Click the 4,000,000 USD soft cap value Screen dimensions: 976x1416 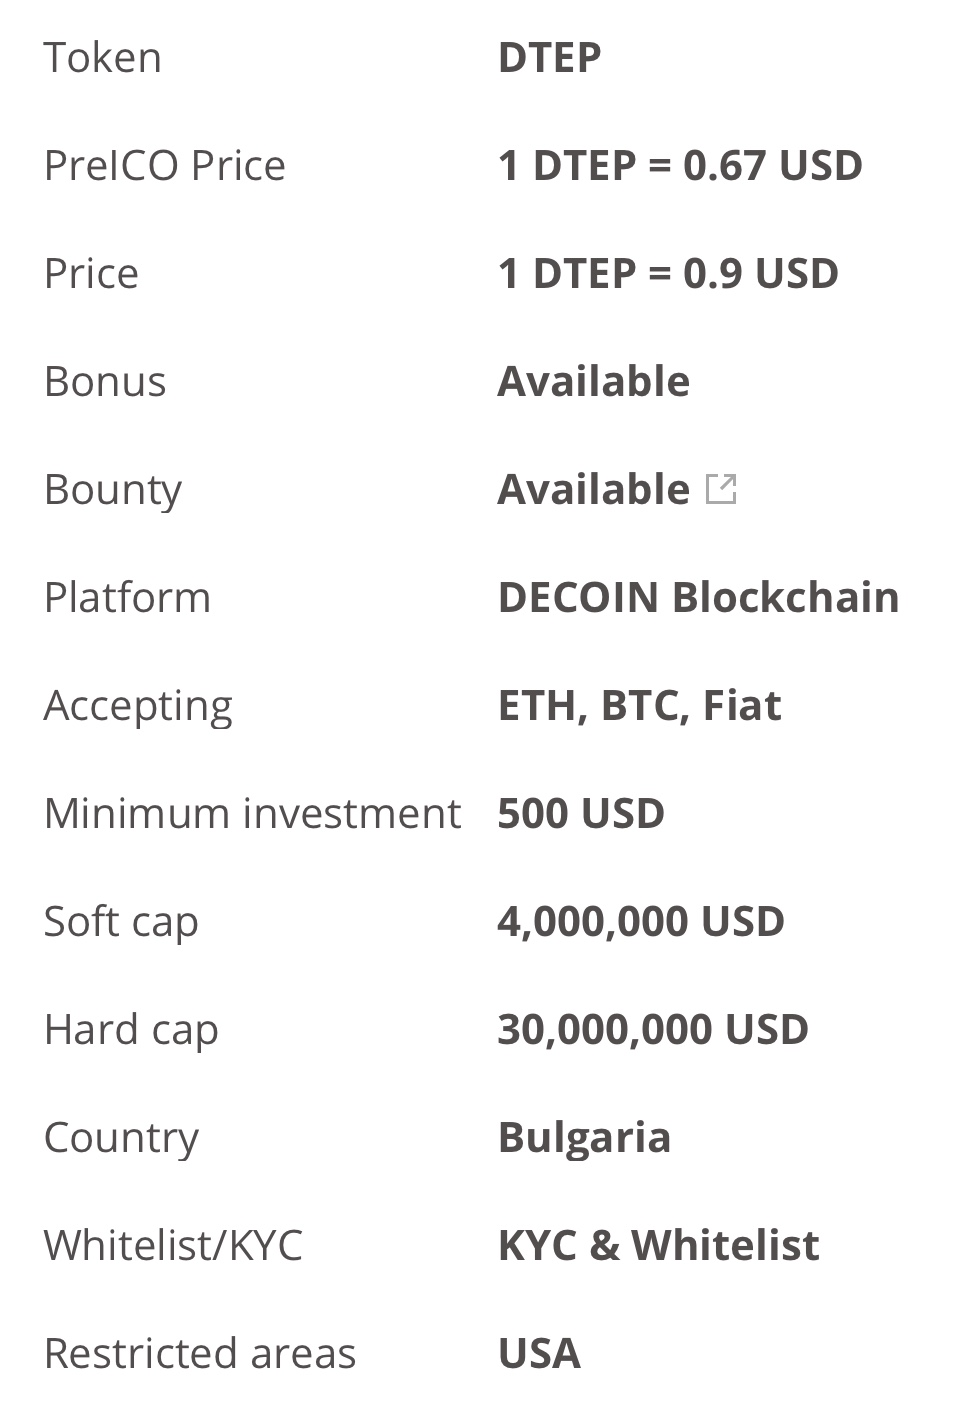pyautogui.click(x=641, y=921)
